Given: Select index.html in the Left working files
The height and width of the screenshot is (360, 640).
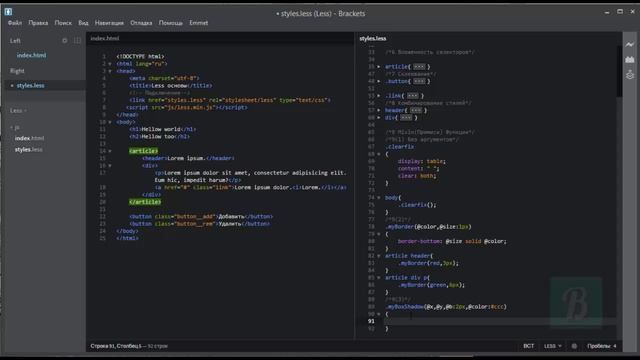Looking at the screenshot, I should click(31, 55).
